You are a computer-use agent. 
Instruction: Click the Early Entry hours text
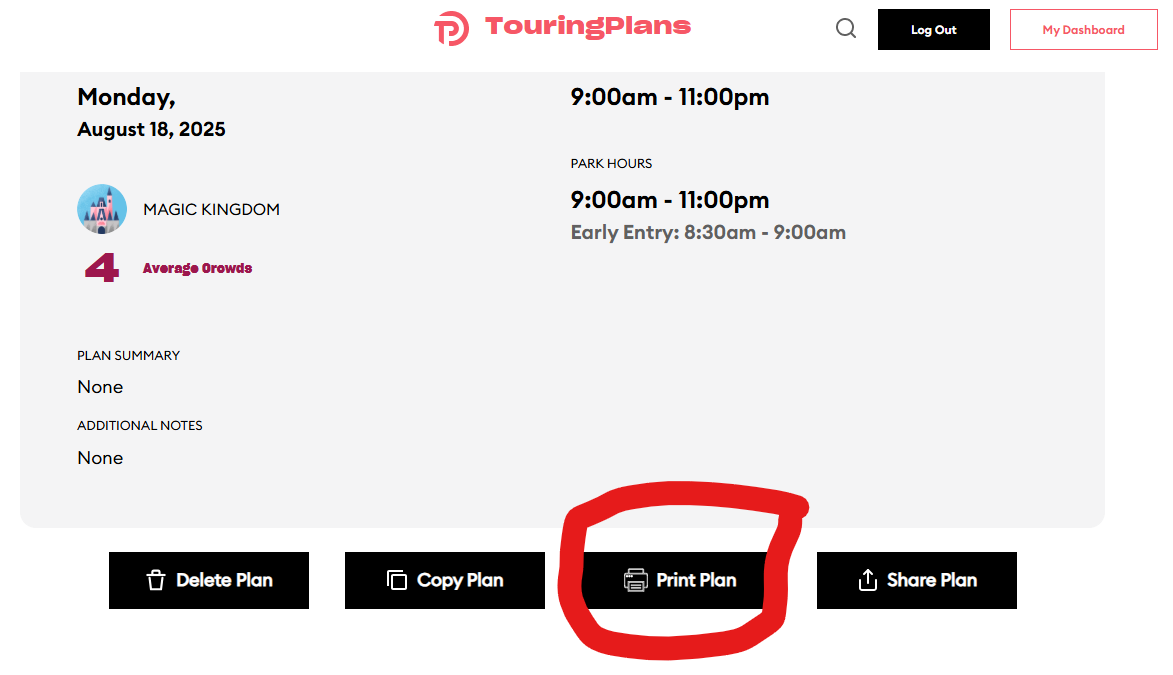pyautogui.click(x=708, y=233)
